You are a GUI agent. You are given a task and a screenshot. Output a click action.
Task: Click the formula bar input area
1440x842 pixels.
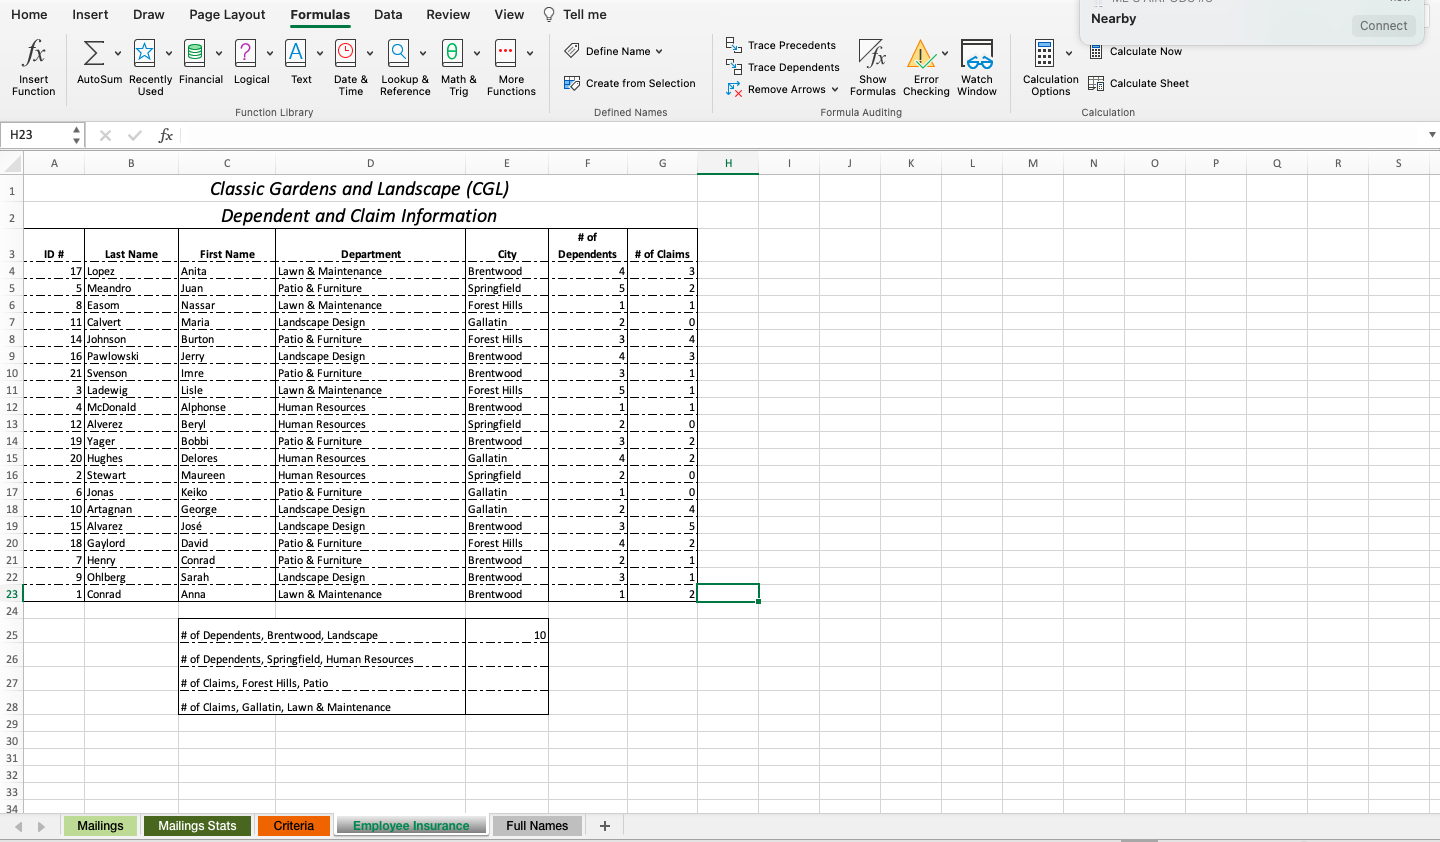(700, 133)
